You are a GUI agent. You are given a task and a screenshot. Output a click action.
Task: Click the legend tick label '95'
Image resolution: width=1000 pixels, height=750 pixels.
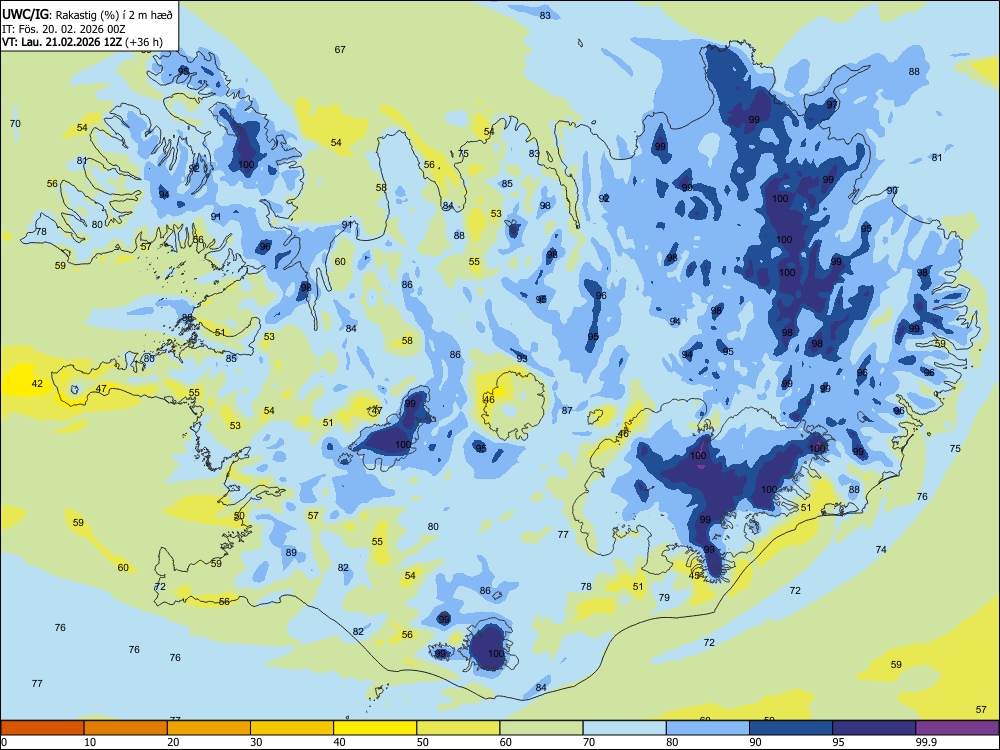[838, 742]
